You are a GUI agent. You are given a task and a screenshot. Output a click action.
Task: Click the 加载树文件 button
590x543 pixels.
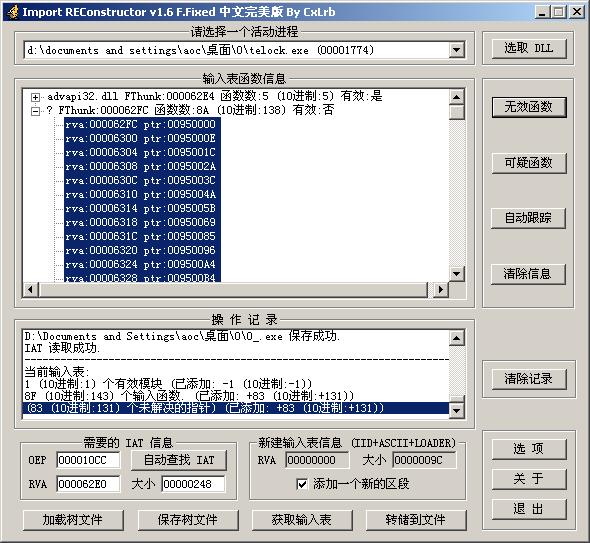coord(73,520)
